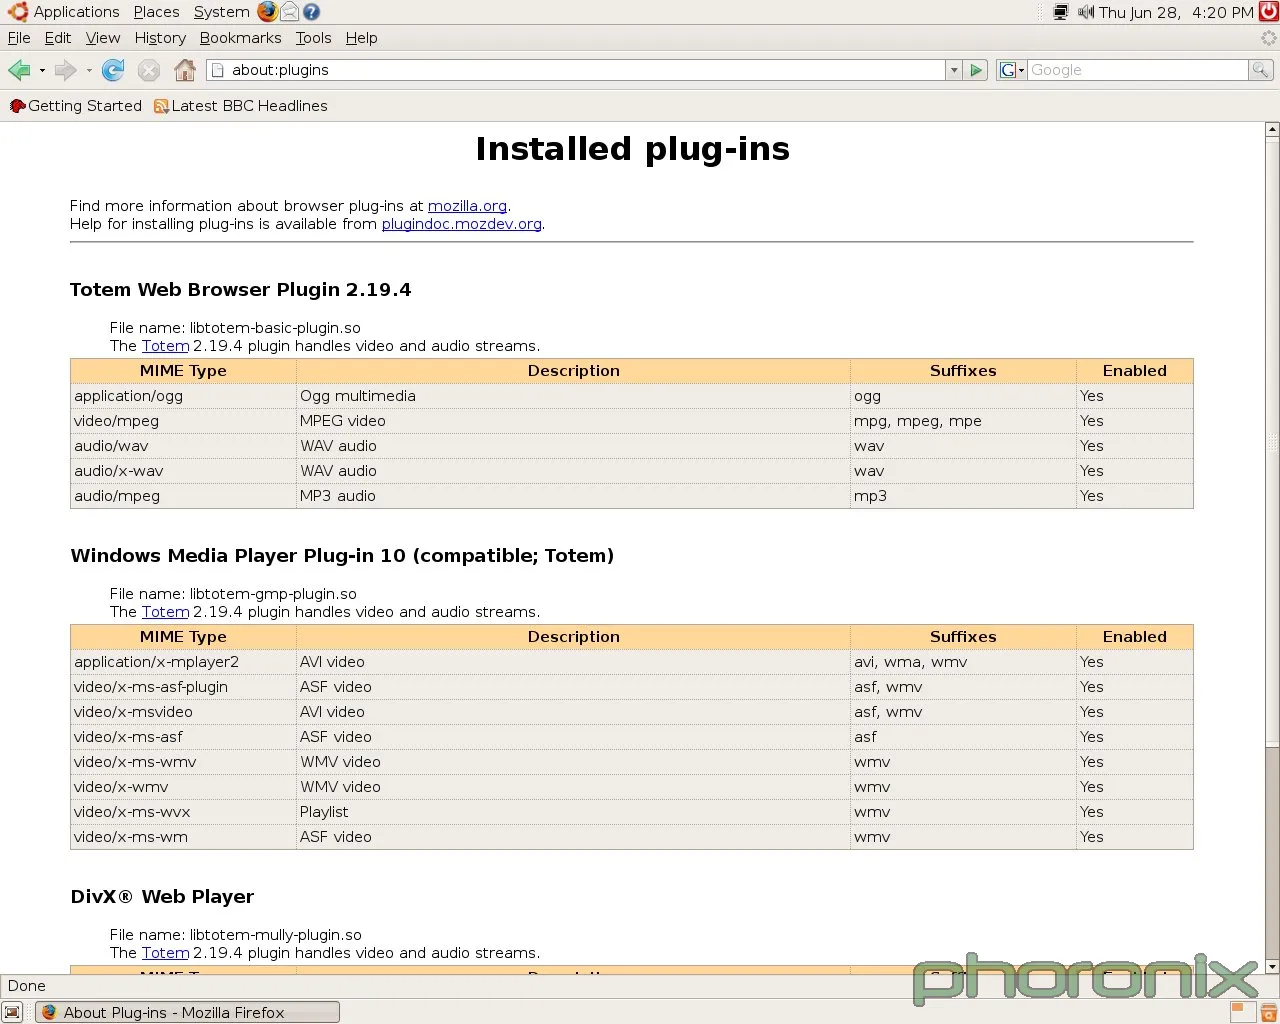Screen dimensions: 1280x1024
Task: Click the Show Desktop button in bottom panel
Action: (12, 1012)
